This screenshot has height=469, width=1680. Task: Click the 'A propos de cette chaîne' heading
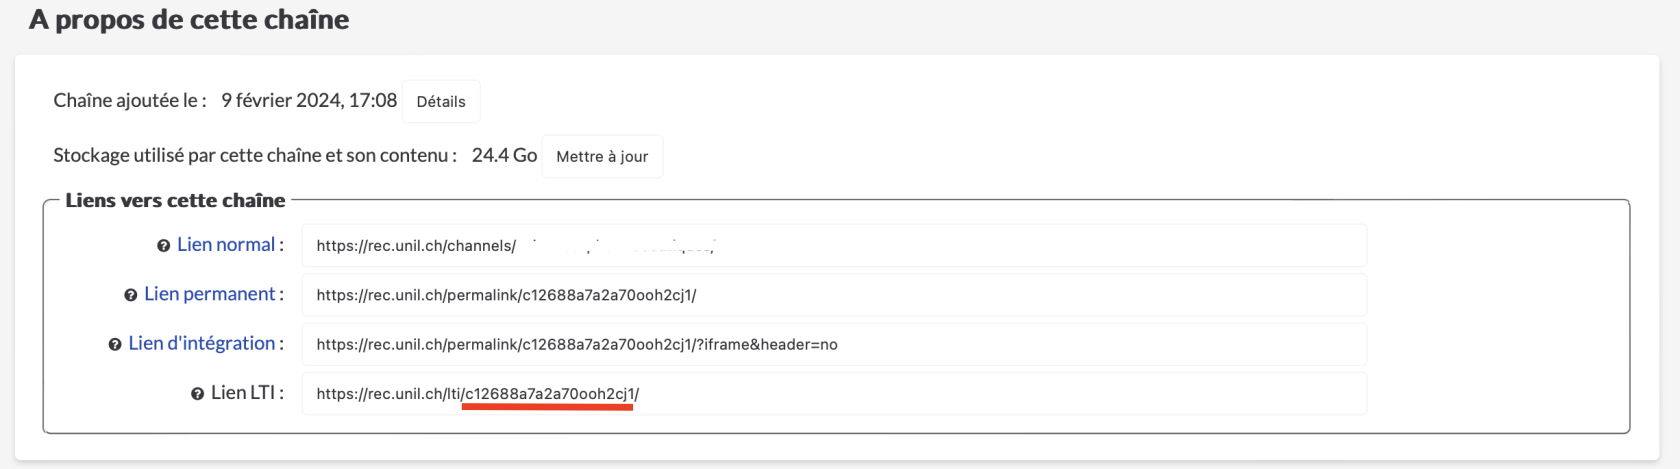click(x=189, y=20)
